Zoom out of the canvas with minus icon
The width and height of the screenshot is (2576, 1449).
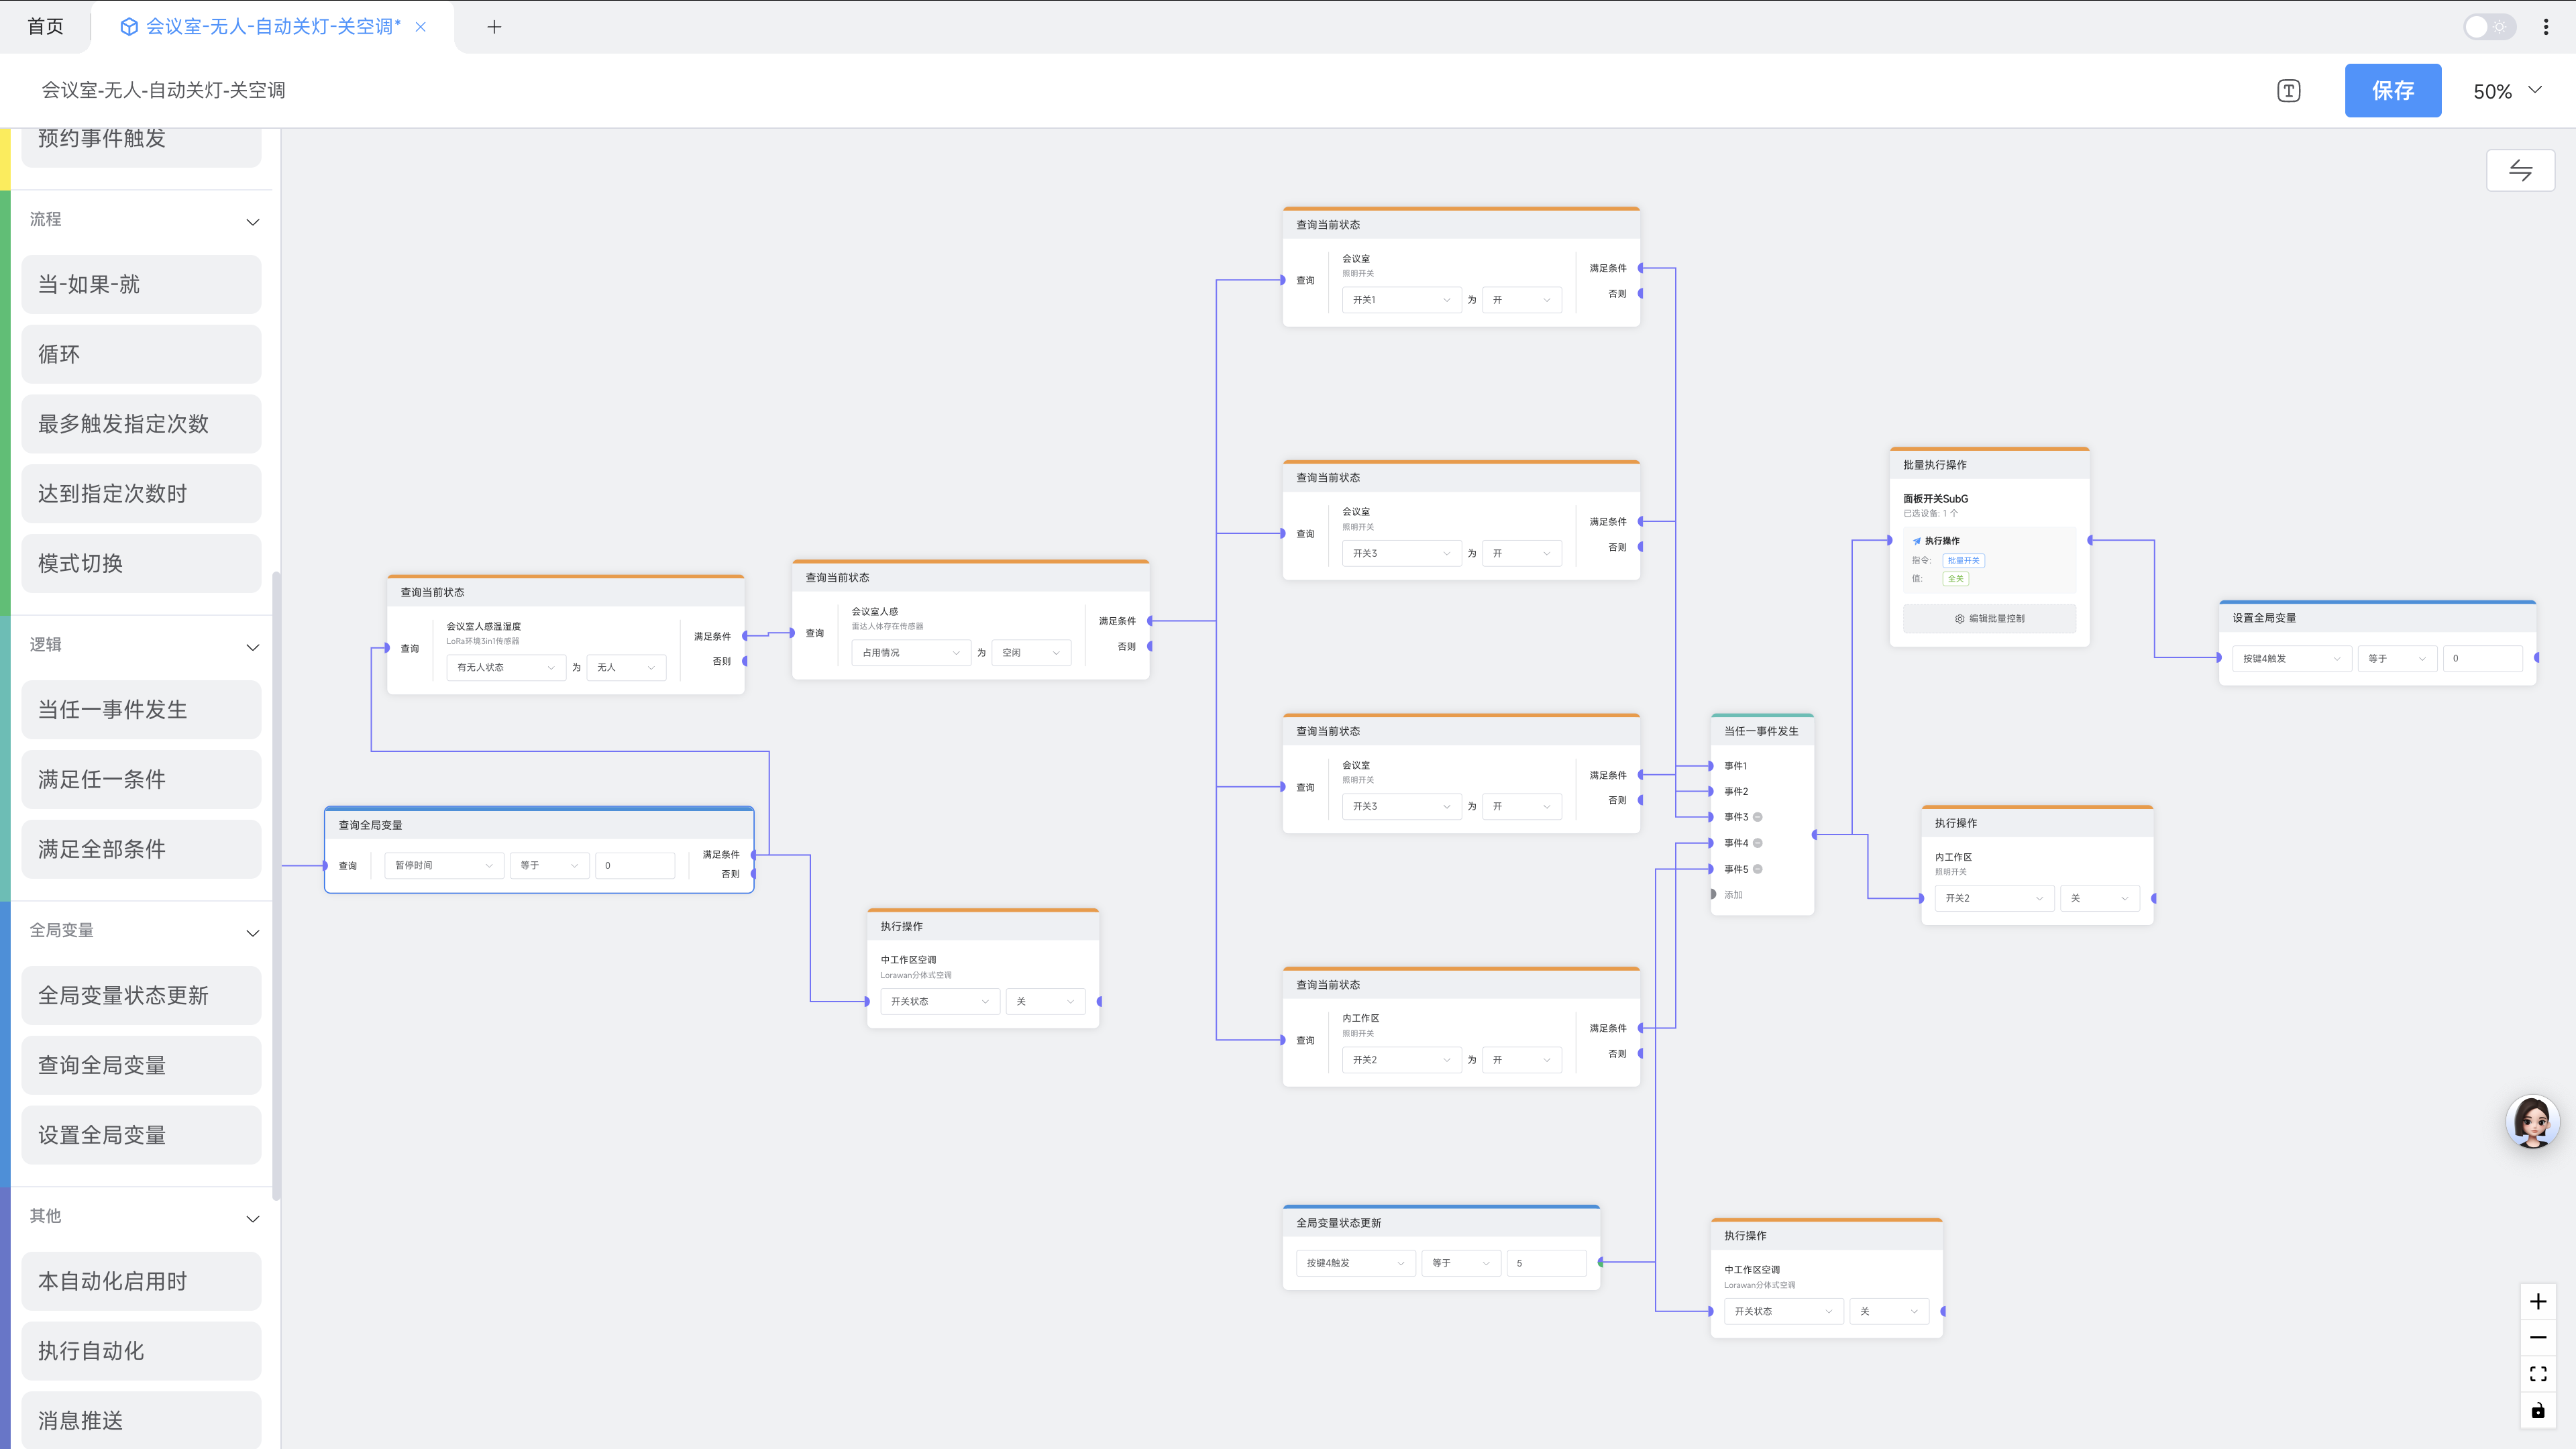pos(2537,1337)
